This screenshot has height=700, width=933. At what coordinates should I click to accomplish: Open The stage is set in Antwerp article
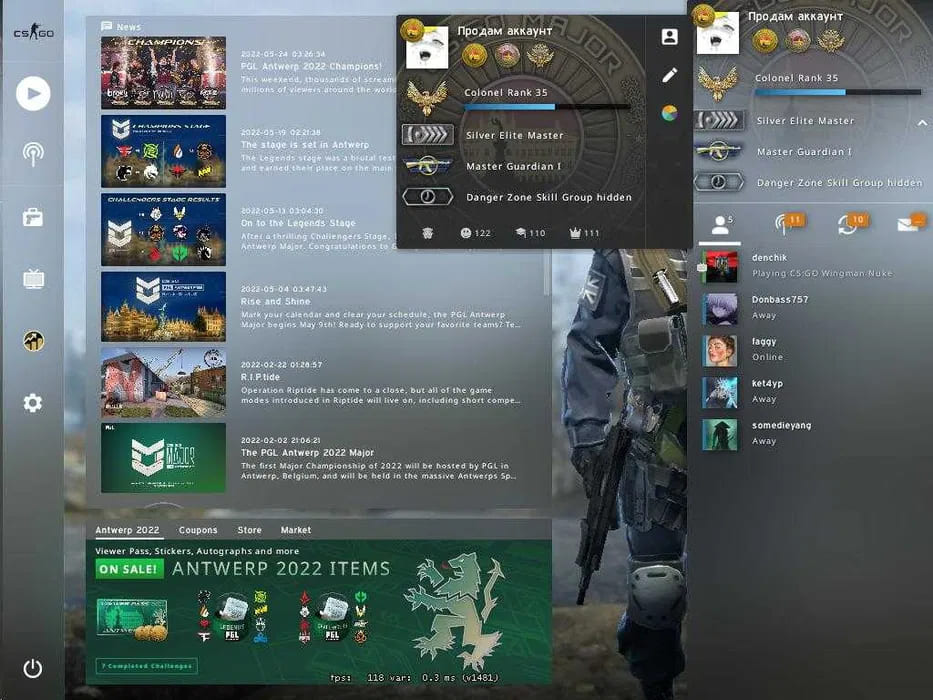click(x=305, y=145)
